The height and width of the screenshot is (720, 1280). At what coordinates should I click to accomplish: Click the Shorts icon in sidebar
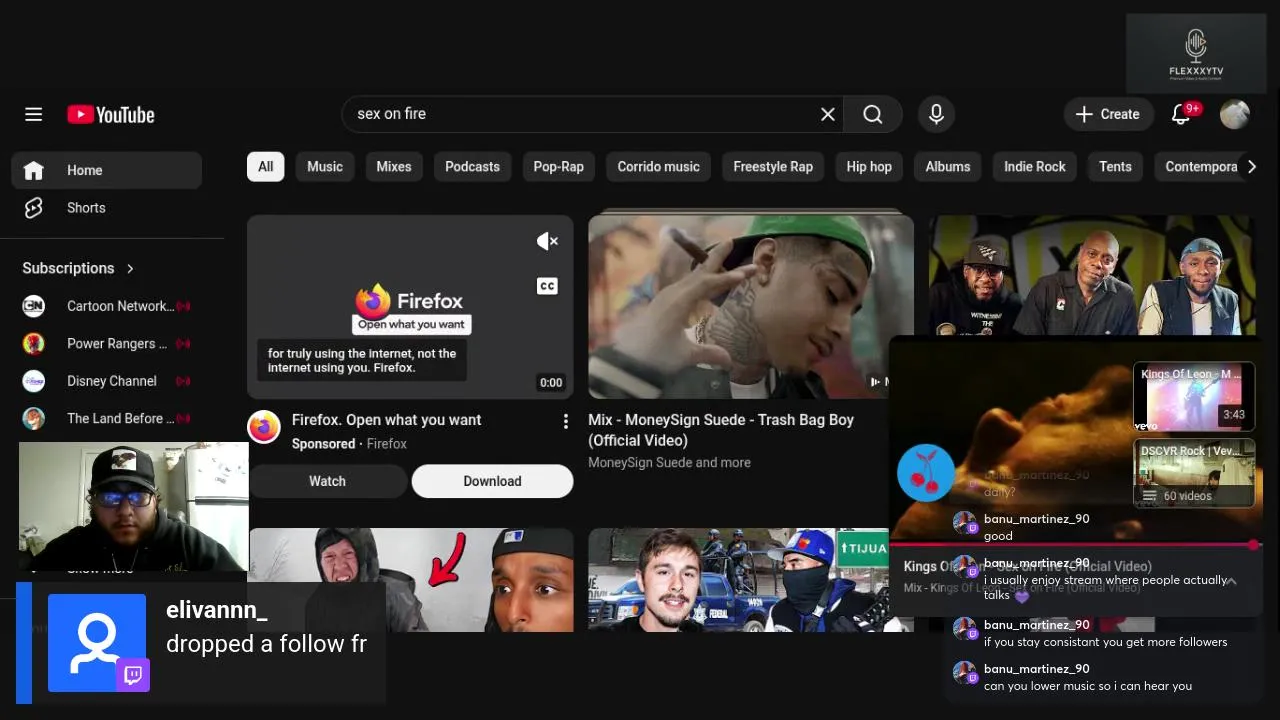coord(33,208)
